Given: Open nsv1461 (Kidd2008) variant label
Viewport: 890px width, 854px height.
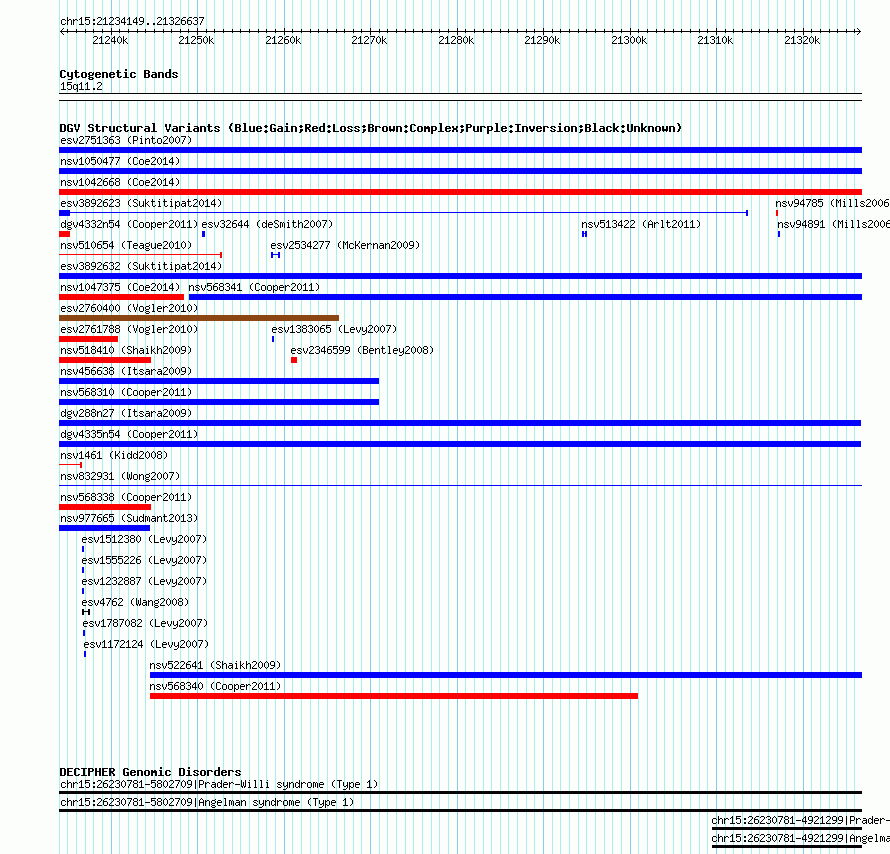Looking at the screenshot, I should pyautogui.click(x=114, y=455).
